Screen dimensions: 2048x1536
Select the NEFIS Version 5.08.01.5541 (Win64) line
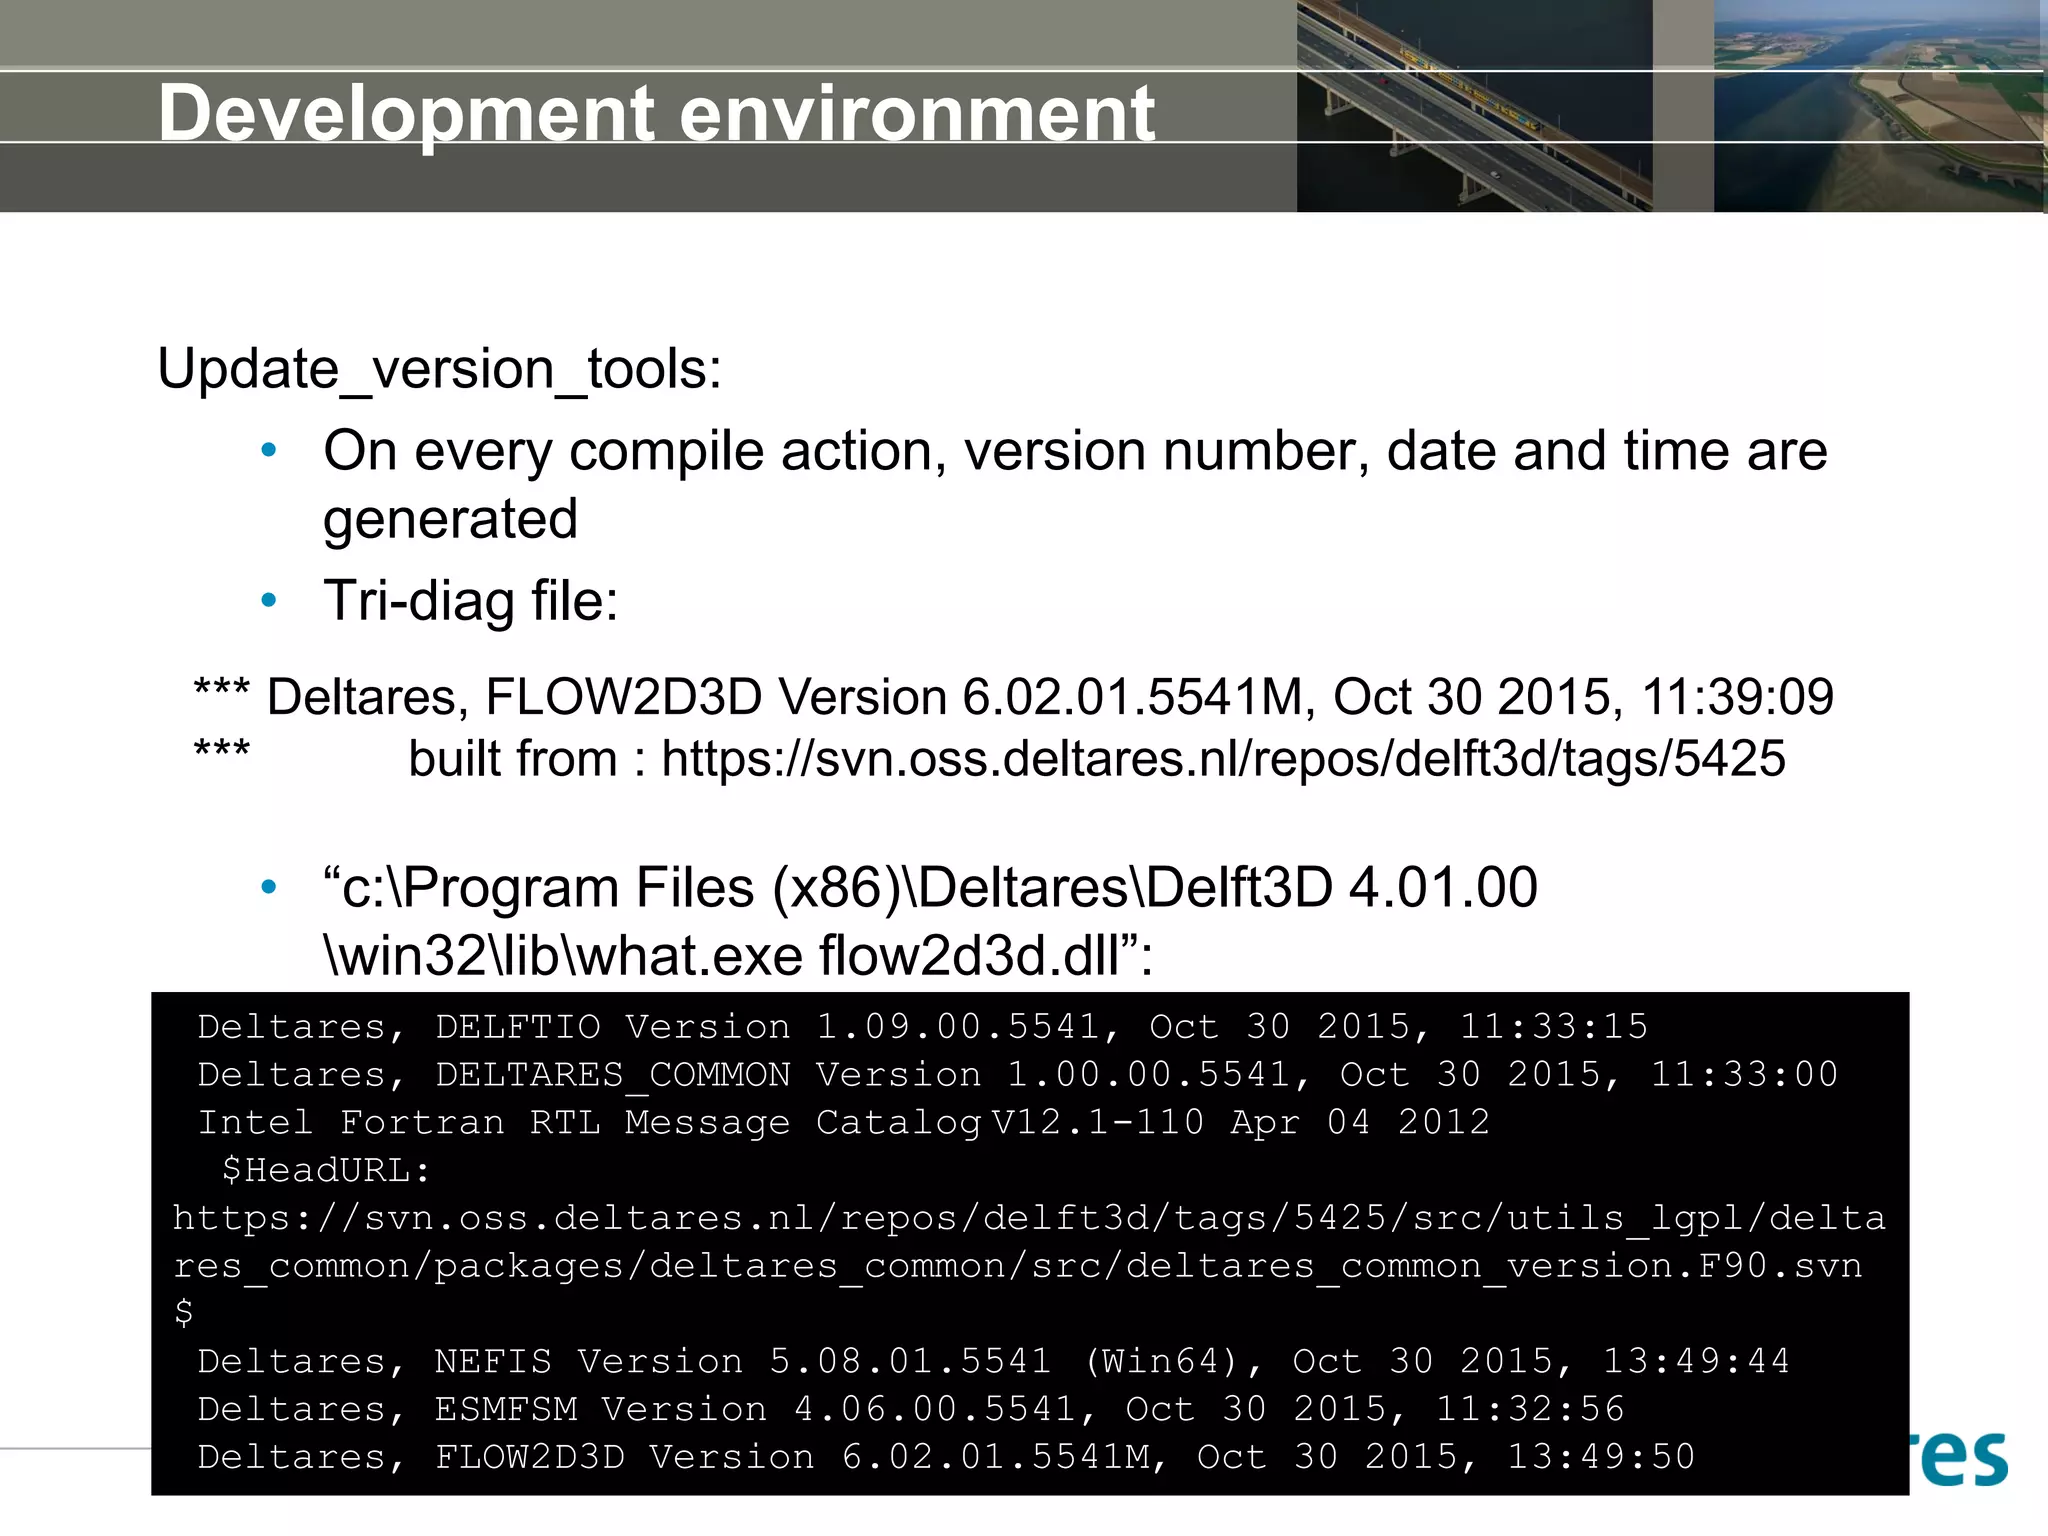993,1361
